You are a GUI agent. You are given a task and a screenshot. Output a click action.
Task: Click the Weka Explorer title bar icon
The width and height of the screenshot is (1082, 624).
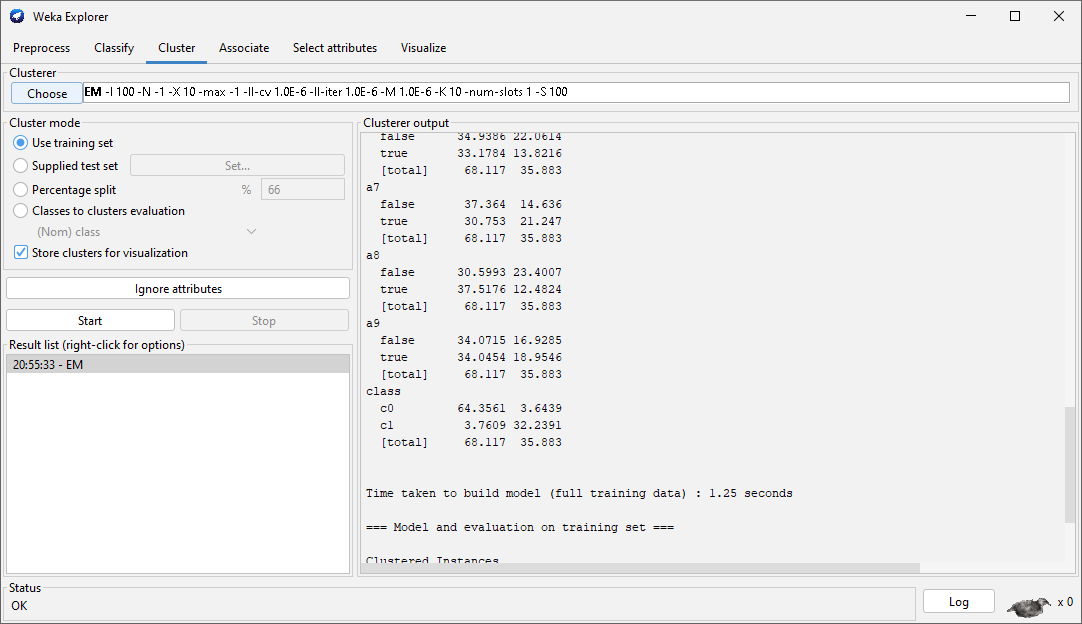(x=17, y=16)
